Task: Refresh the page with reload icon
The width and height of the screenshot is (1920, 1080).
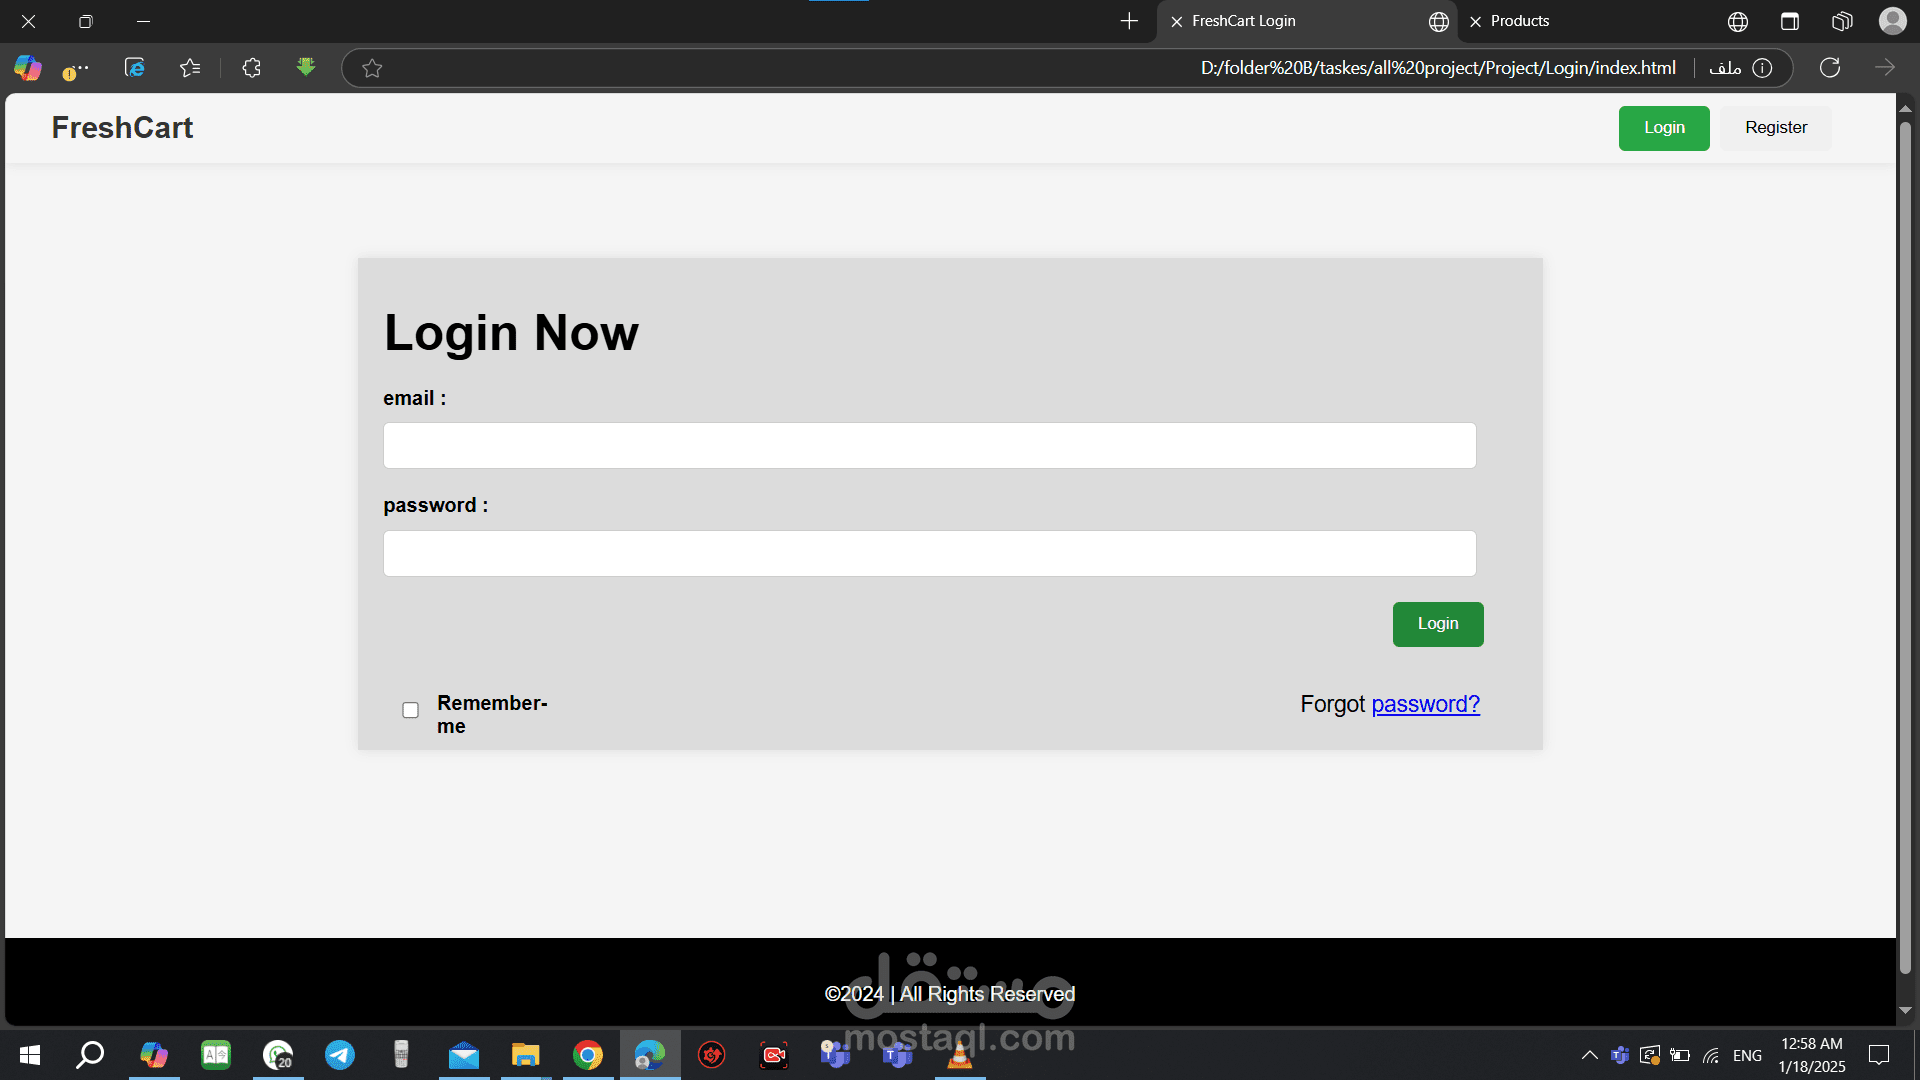Action: 1830,68
